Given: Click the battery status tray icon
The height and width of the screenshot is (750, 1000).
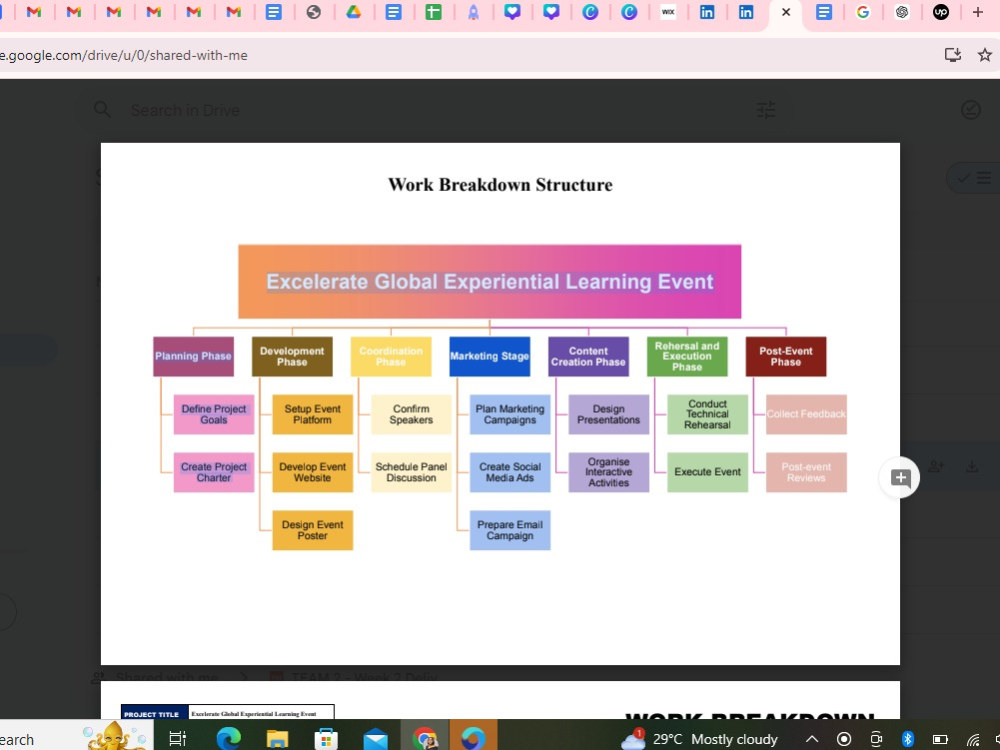Looking at the screenshot, I should click(940, 739).
